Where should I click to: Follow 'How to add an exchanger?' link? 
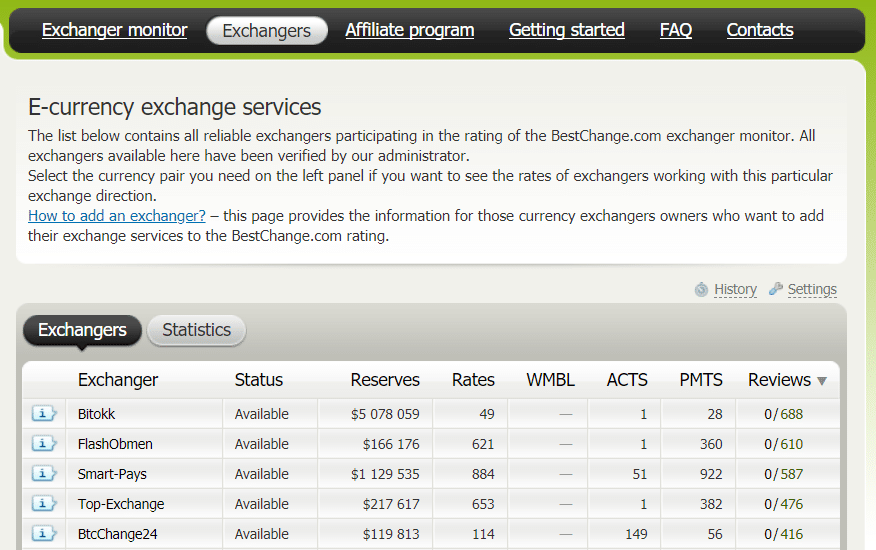coord(117,216)
